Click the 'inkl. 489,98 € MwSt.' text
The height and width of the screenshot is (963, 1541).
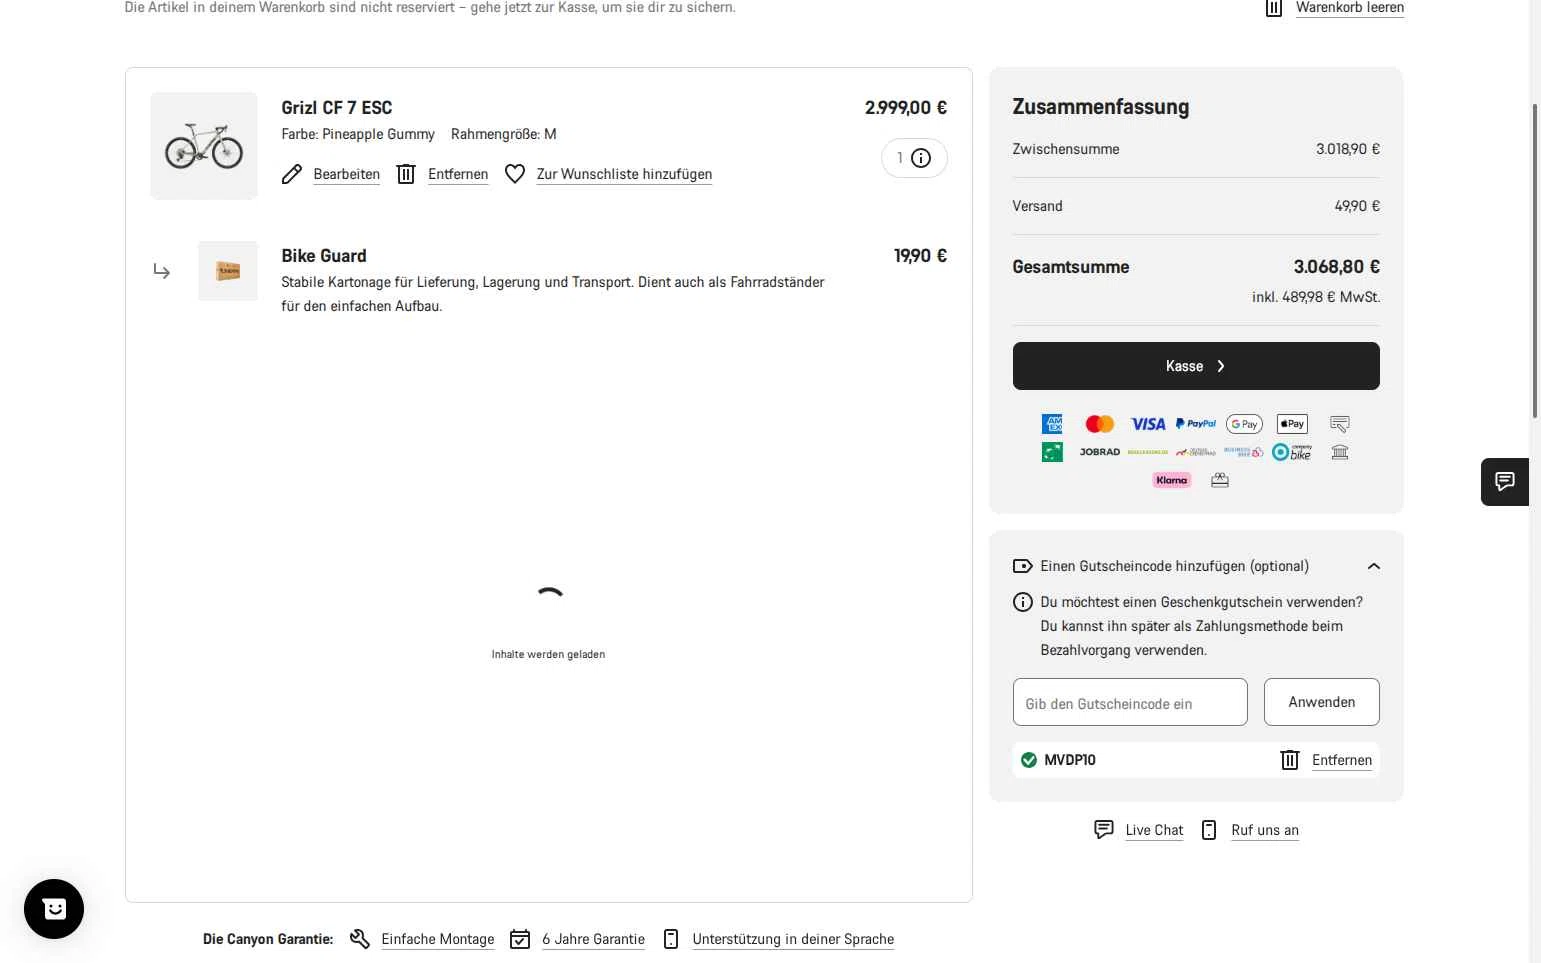tap(1316, 297)
